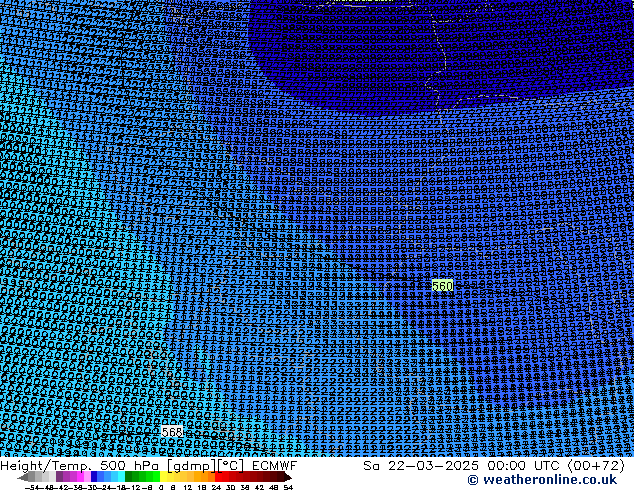The height and width of the screenshot is (490, 634).
Task: Click the legend's left gray arrow end
Action: click(x=23, y=477)
